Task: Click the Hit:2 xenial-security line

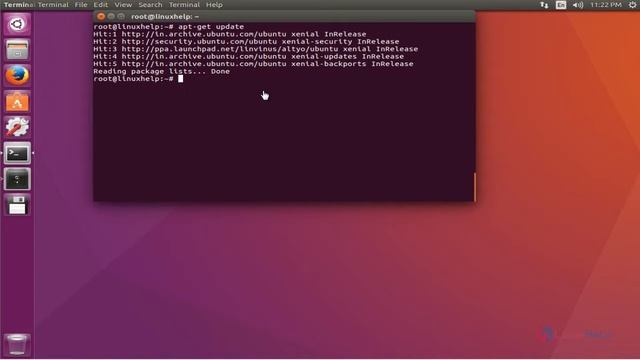Action: tap(246, 42)
